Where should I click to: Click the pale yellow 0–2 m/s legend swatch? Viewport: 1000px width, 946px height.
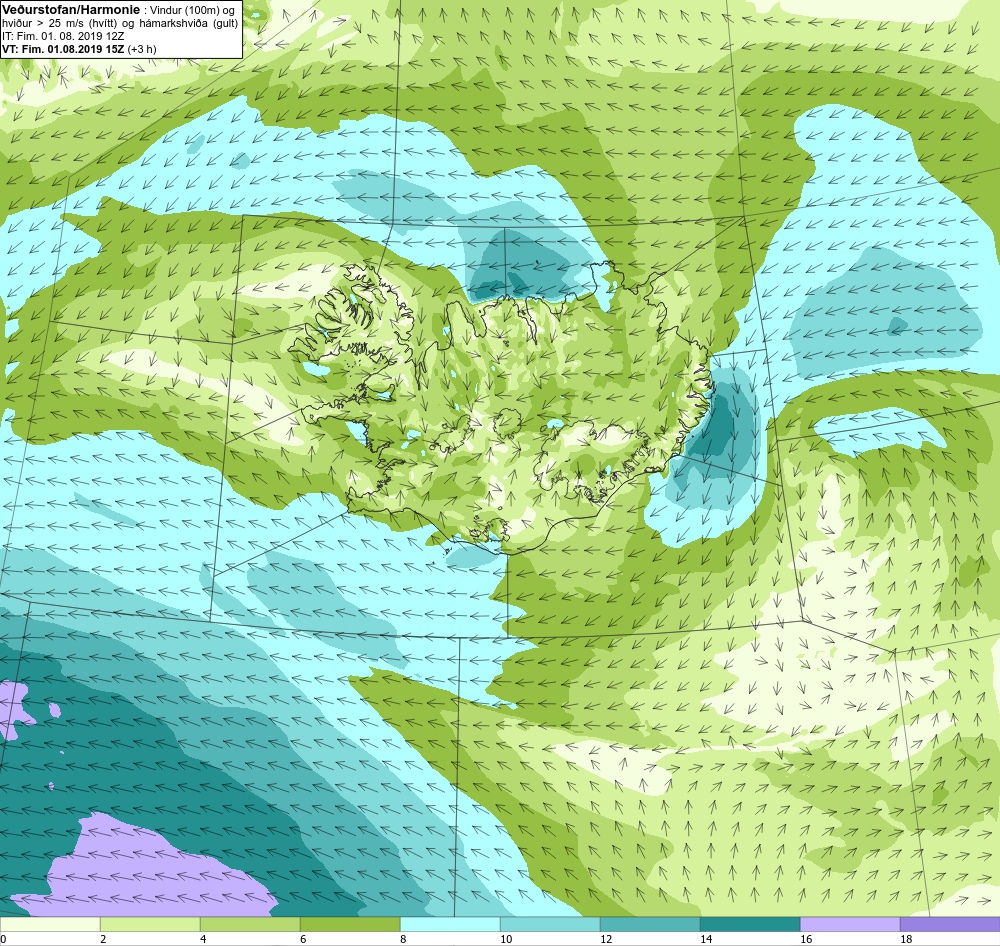pyautogui.click(x=50, y=925)
